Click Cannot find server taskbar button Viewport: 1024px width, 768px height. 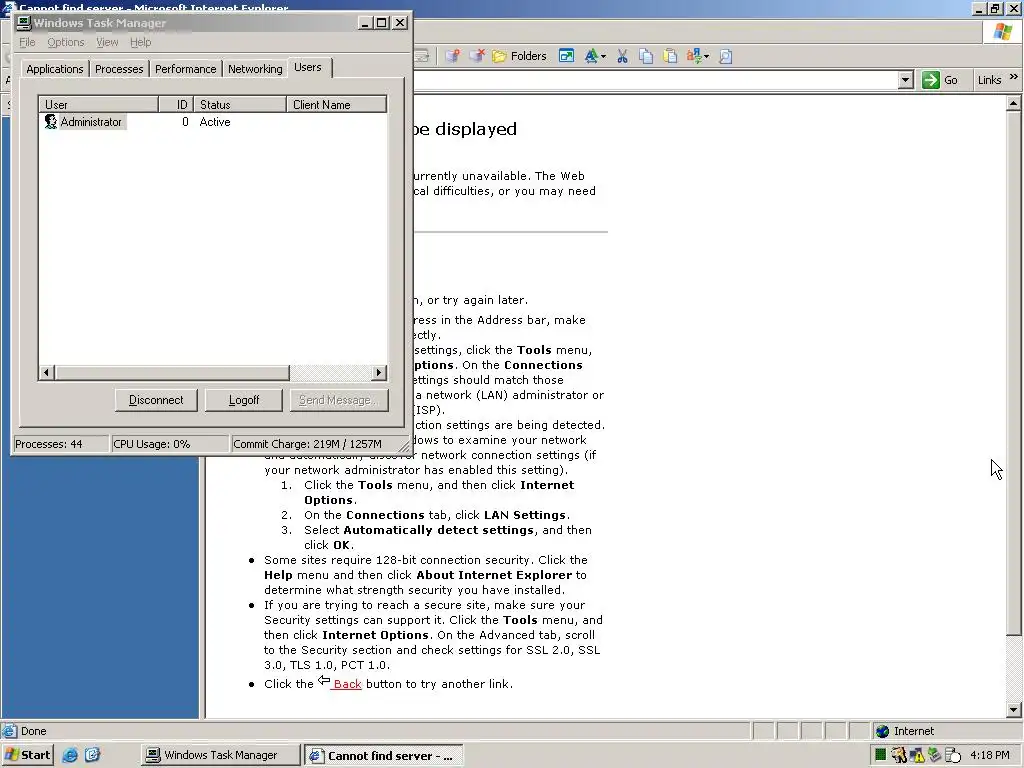point(383,756)
